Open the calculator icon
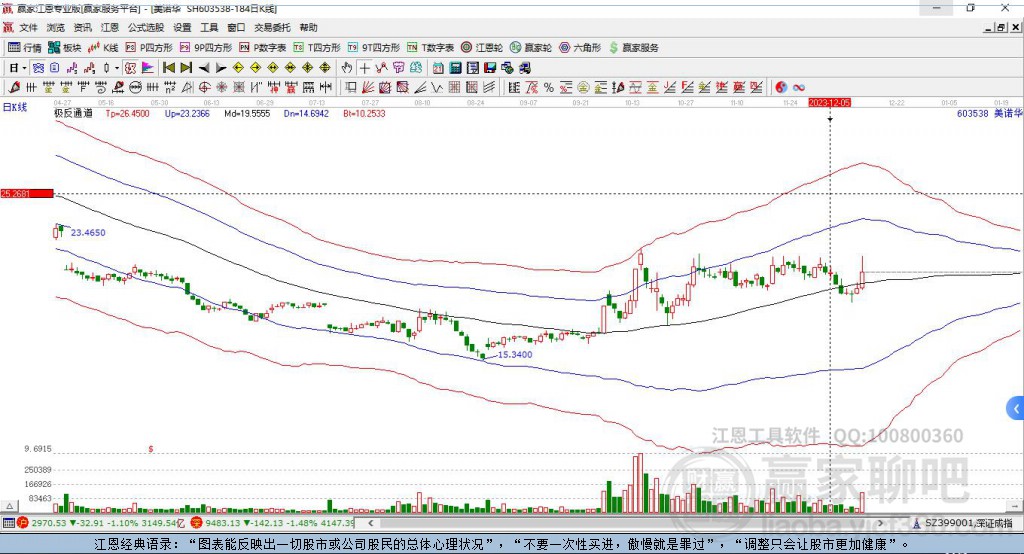The image size is (1024, 554). pos(455,68)
